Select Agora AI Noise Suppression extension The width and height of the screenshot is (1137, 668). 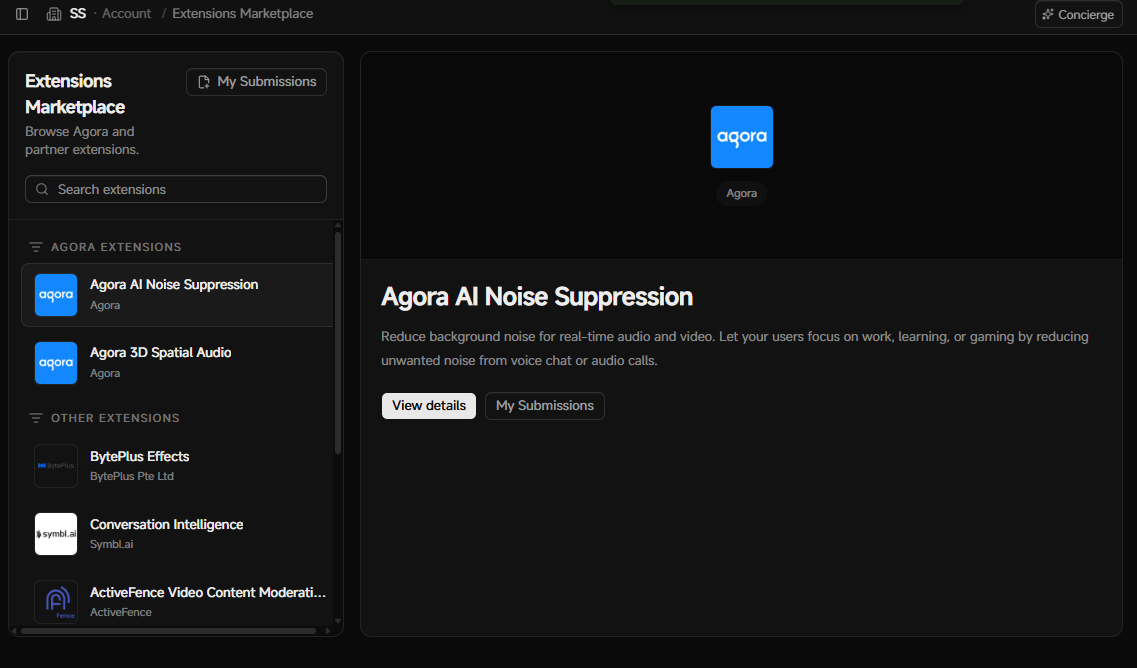pos(177,295)
